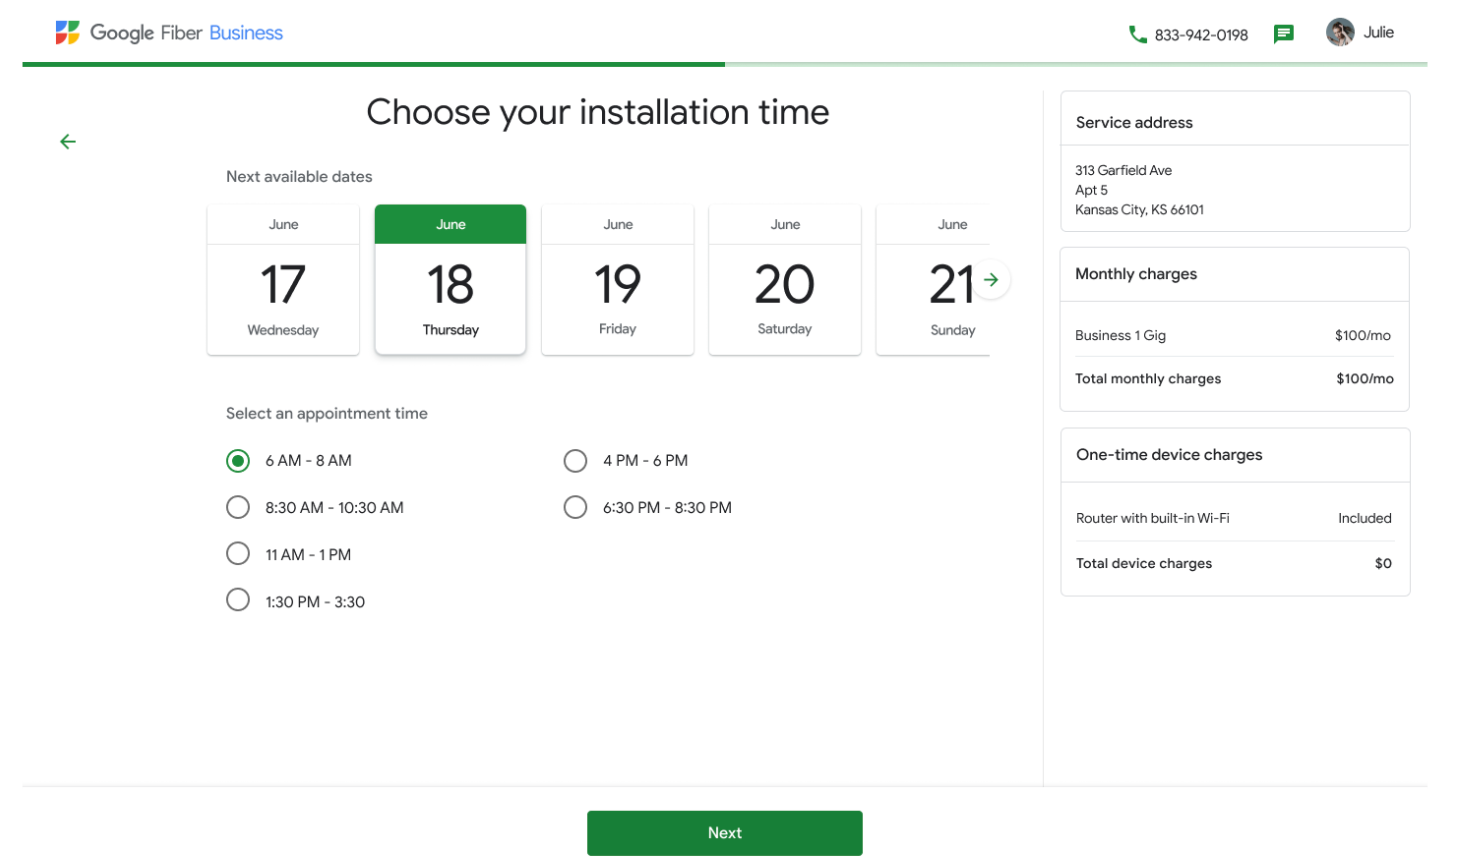Screen dimensions: 1468x866
Task: Select the 6 AM - 8 AM slot
Action: [x=238, y=461]
